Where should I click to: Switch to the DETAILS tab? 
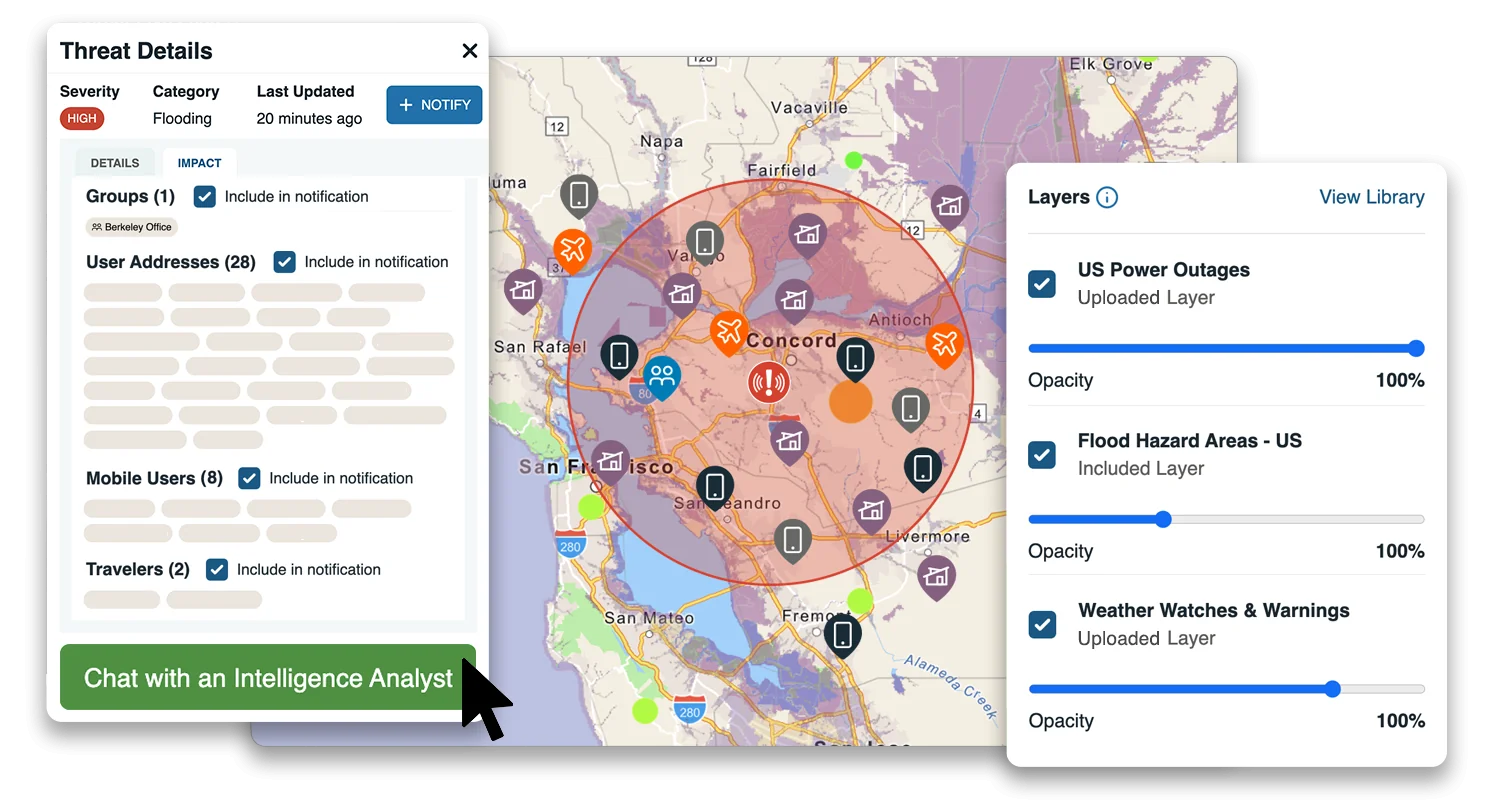114,162
